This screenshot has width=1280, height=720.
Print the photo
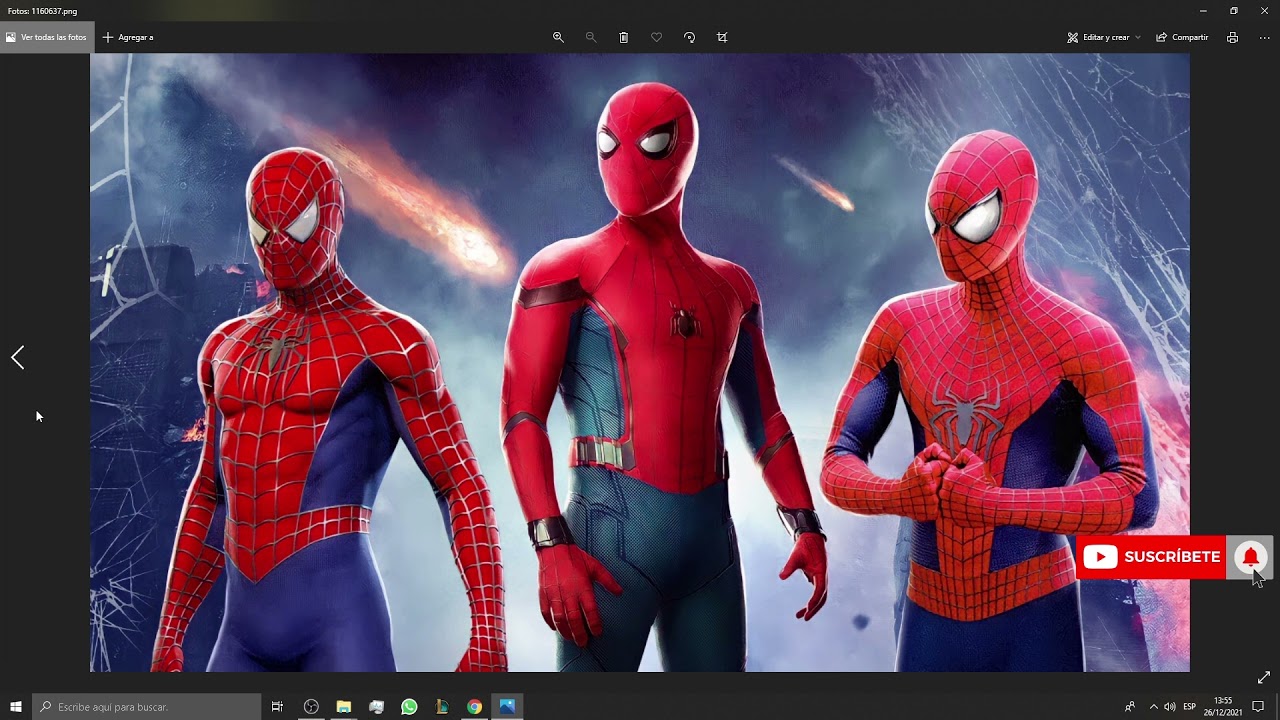click(x=1232, y=37)
